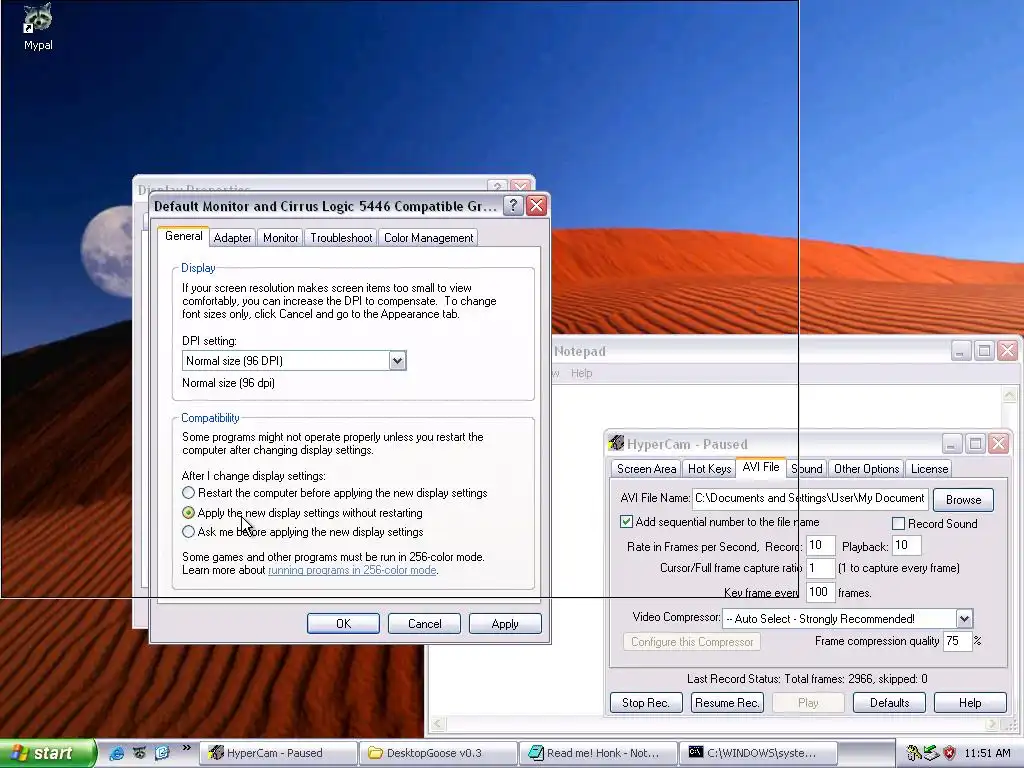
Task: Click OK in the monitor properties dialog
Action: point(344,624)
